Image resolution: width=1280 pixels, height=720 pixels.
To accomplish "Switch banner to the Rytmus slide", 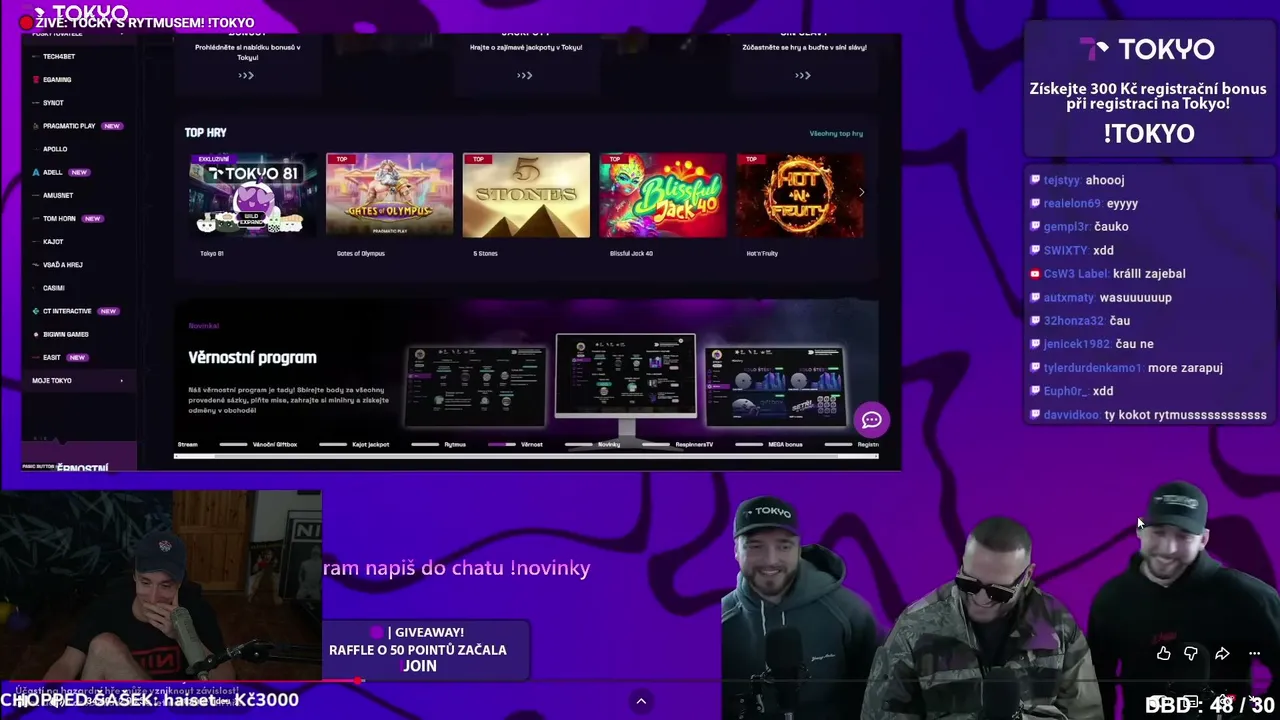I will pos(455,444).
